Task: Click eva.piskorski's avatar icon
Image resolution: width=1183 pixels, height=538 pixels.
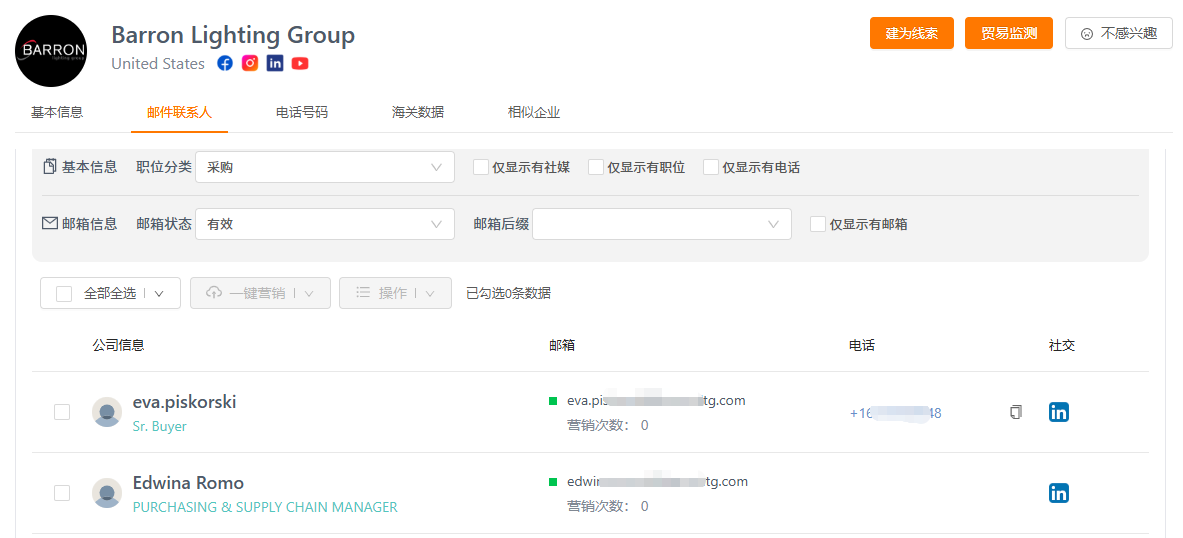Action: [x=107, y=412]
